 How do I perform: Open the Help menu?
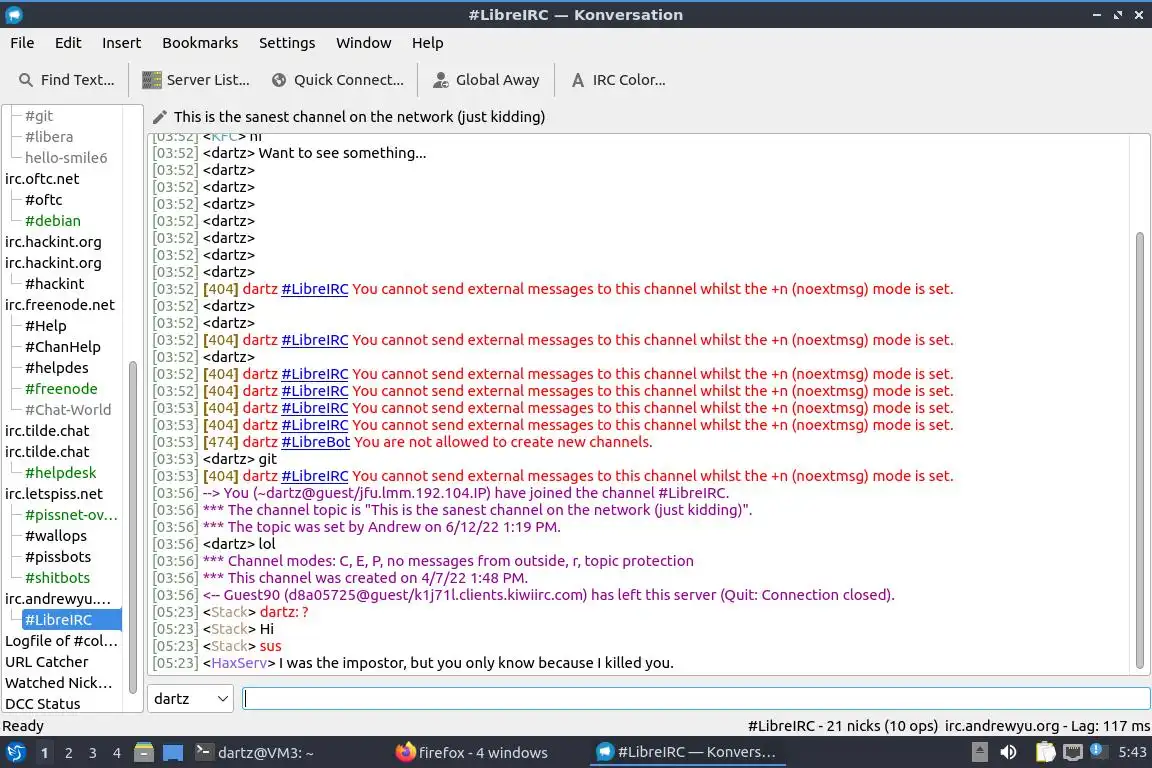[428, 43]
